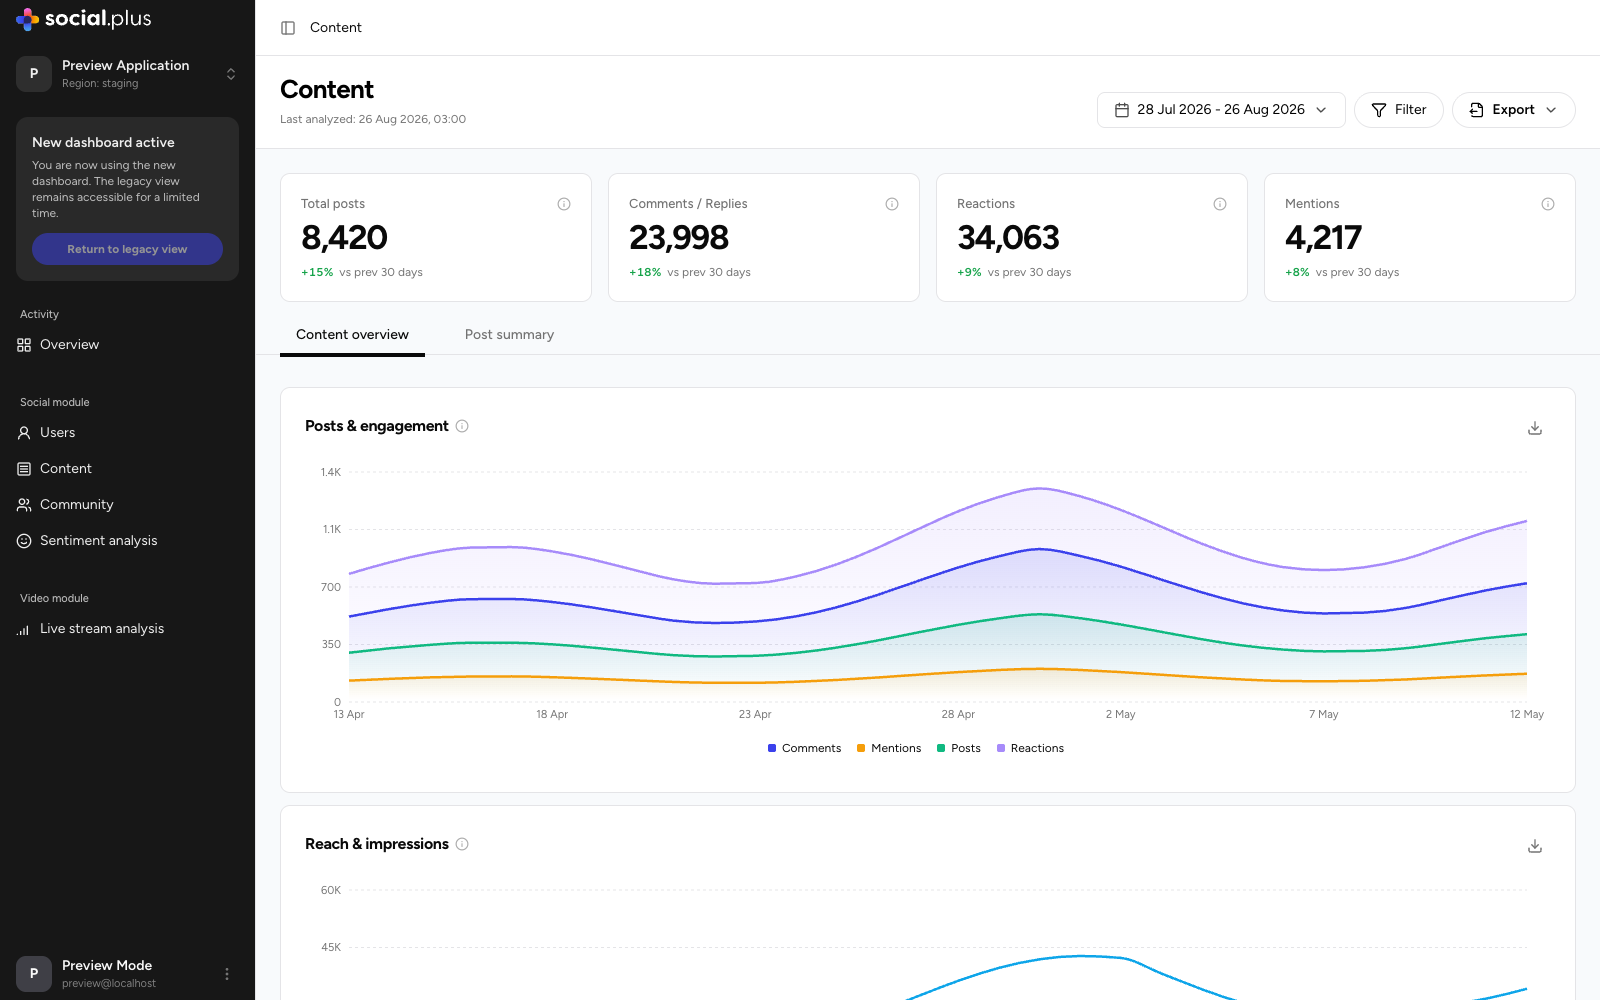Toggle the sidebar panel icon
1600x1000 pixels.
(x=288, y=28)
